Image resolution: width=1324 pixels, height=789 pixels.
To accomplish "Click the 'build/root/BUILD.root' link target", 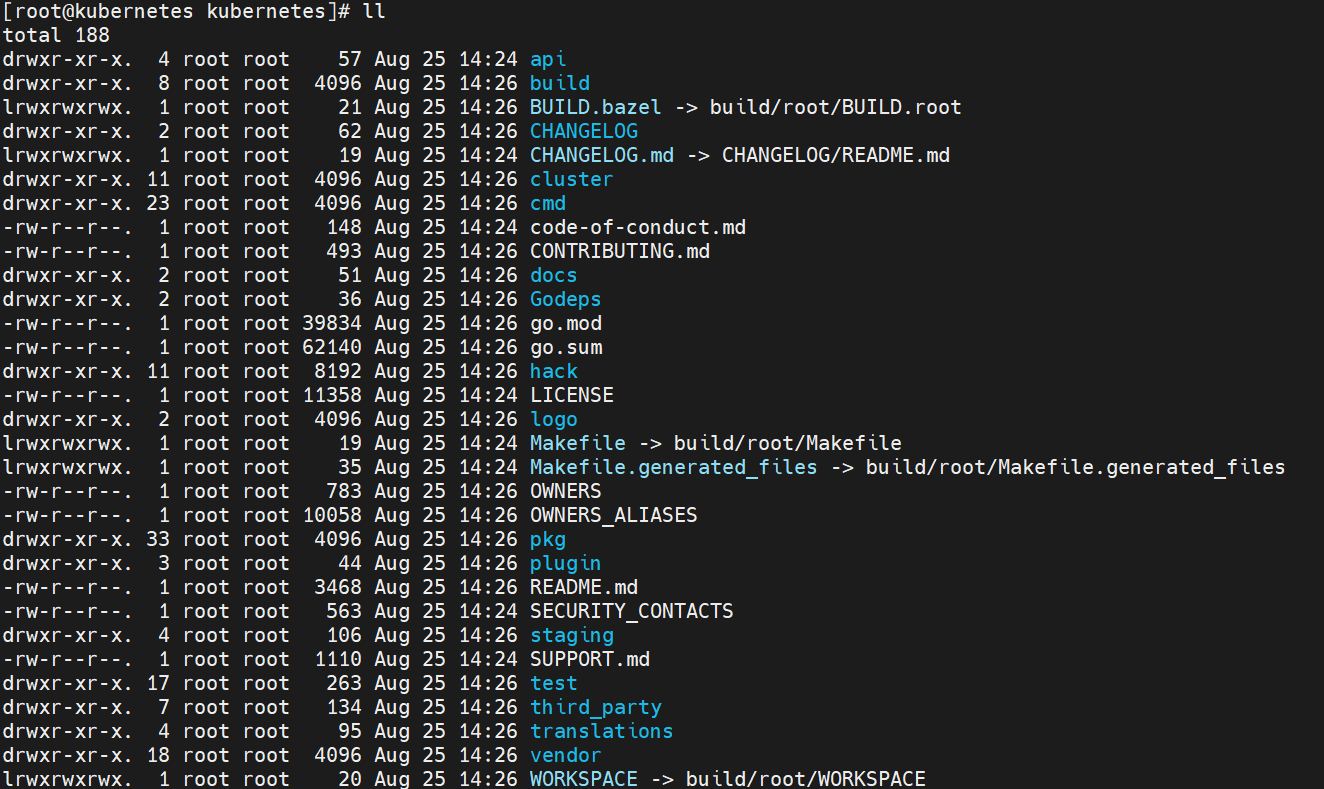I will pyautogui.click(x=836, y=107).
